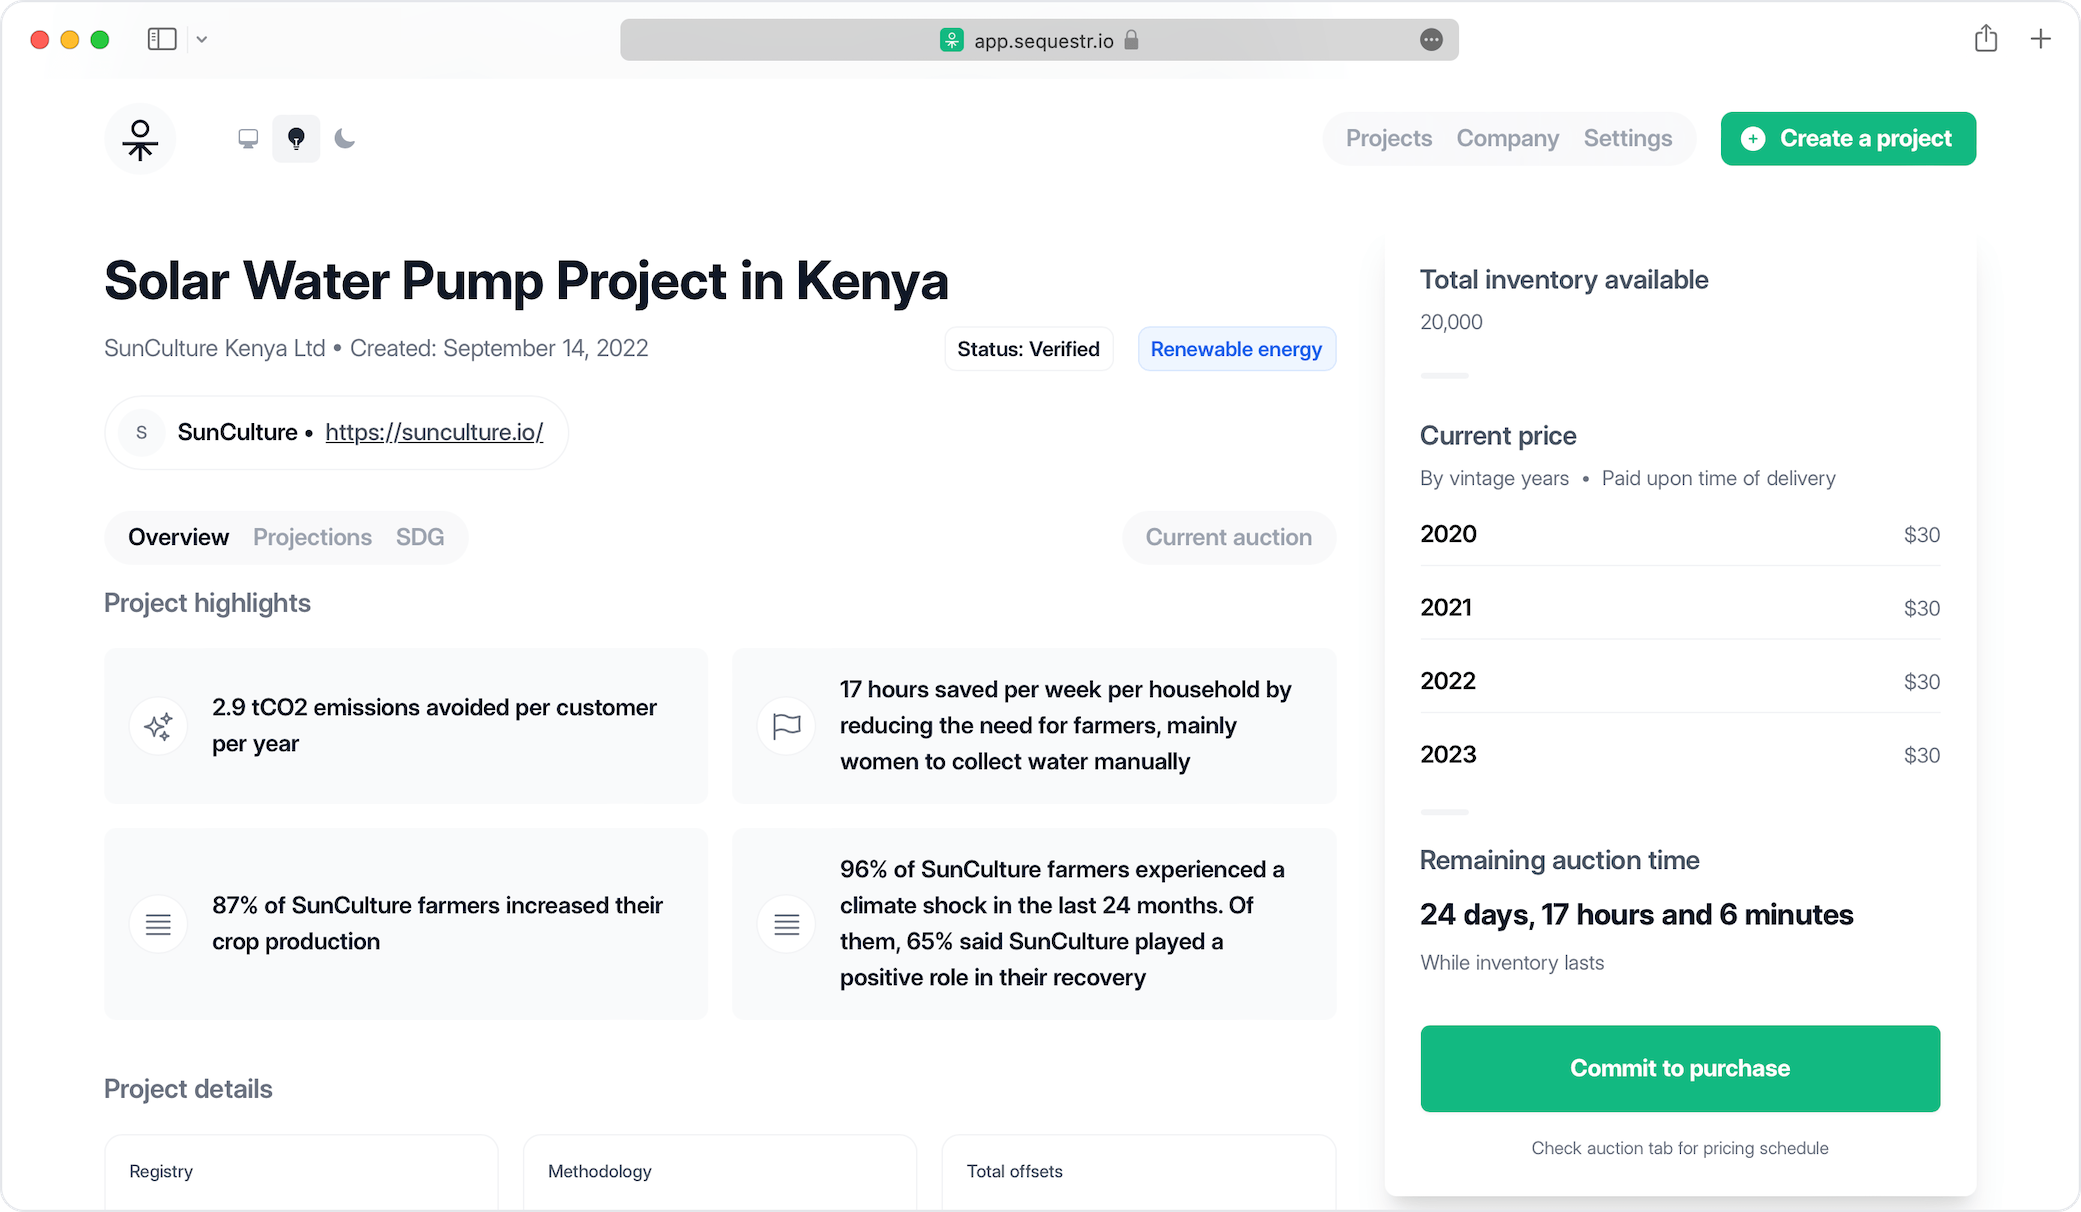Enable light theme bulb icon
Screen dimensions: 2081x1212
pyautogui.click(x=296, y=139)
